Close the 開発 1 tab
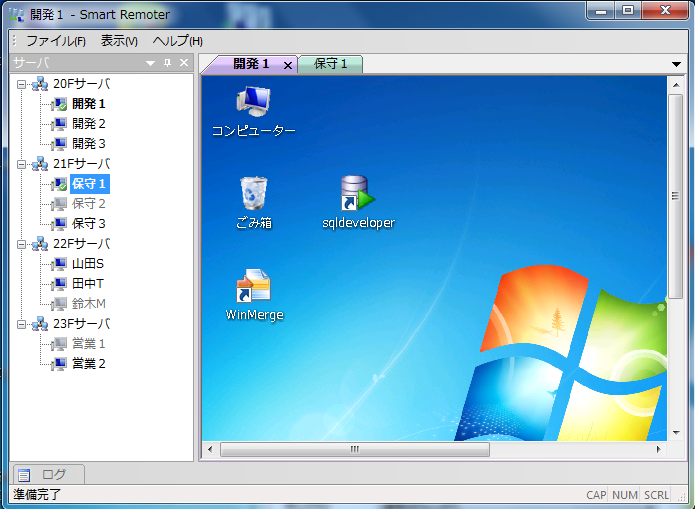The height and width of the screenshot is (509, 695). coord(288,65)
